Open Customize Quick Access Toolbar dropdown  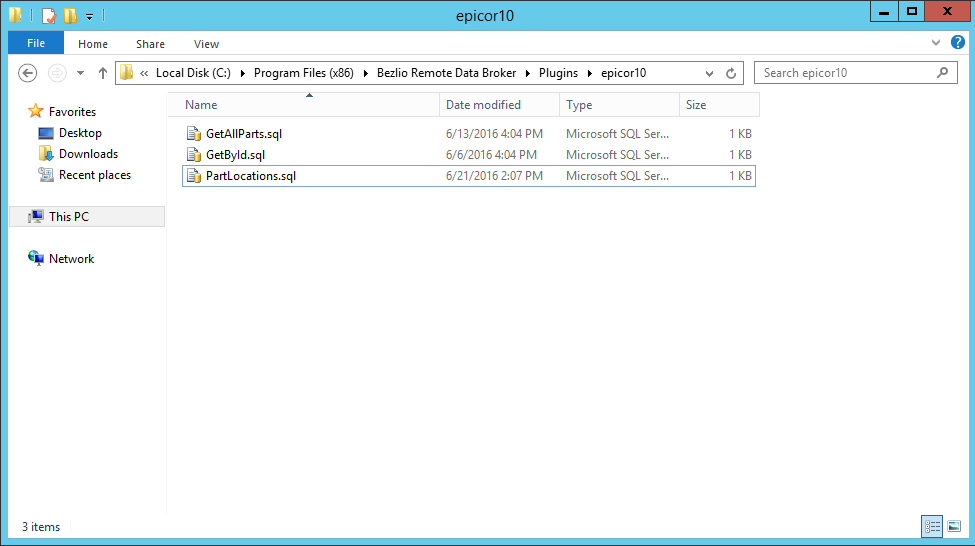point(90,16)
